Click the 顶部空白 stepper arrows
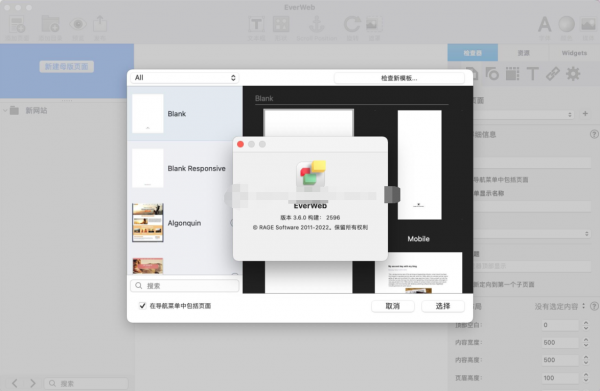 586,325
